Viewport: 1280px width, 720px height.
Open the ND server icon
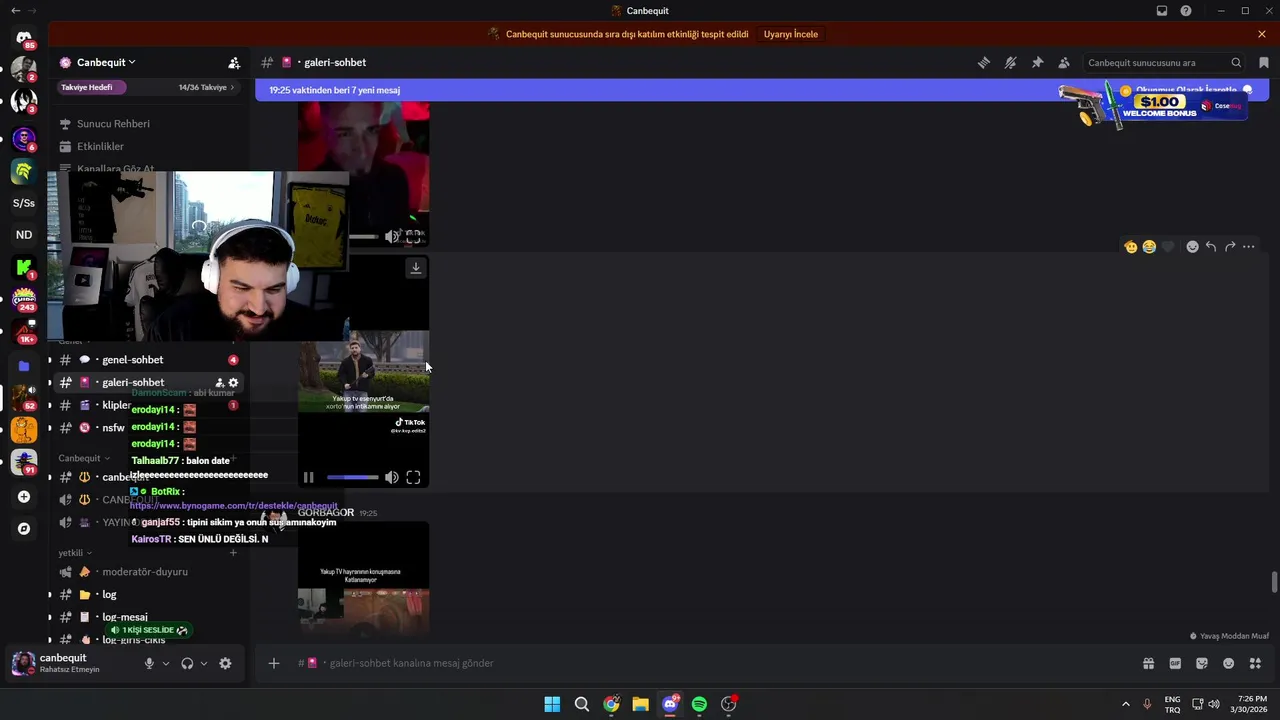pos(24,235)
